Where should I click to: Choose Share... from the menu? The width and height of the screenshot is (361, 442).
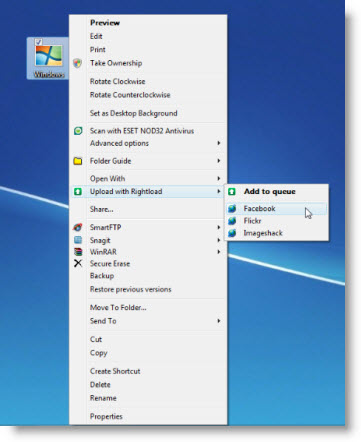[x=101, y=209]
